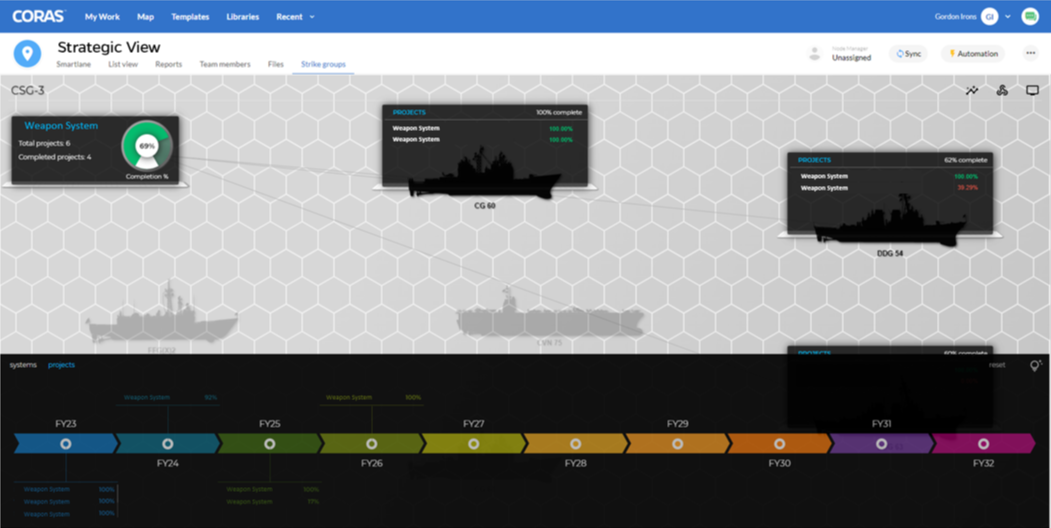Viewport: 1051px width, 528px height.
Task: Click the 62% complete label on DDG 54
Action: [965, 160]
